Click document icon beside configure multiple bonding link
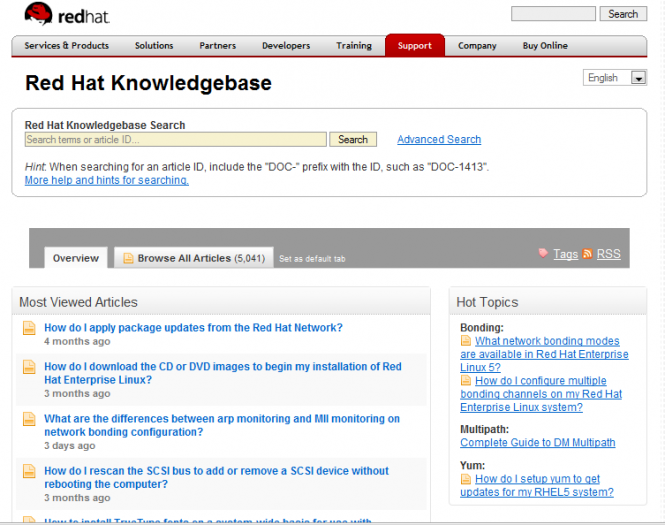Screen dimensions: 665x525 pos(466,380)
